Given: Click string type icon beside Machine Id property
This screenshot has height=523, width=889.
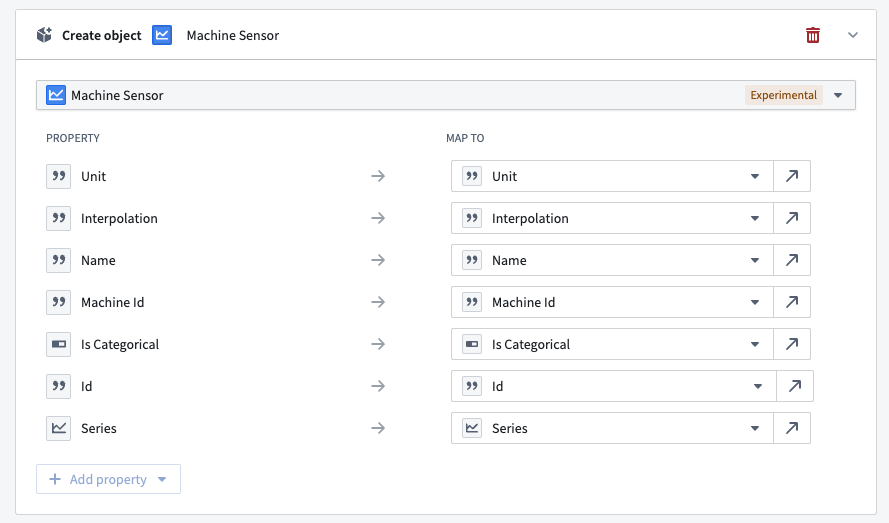Looking at the screenshot, I should point(58,302).
